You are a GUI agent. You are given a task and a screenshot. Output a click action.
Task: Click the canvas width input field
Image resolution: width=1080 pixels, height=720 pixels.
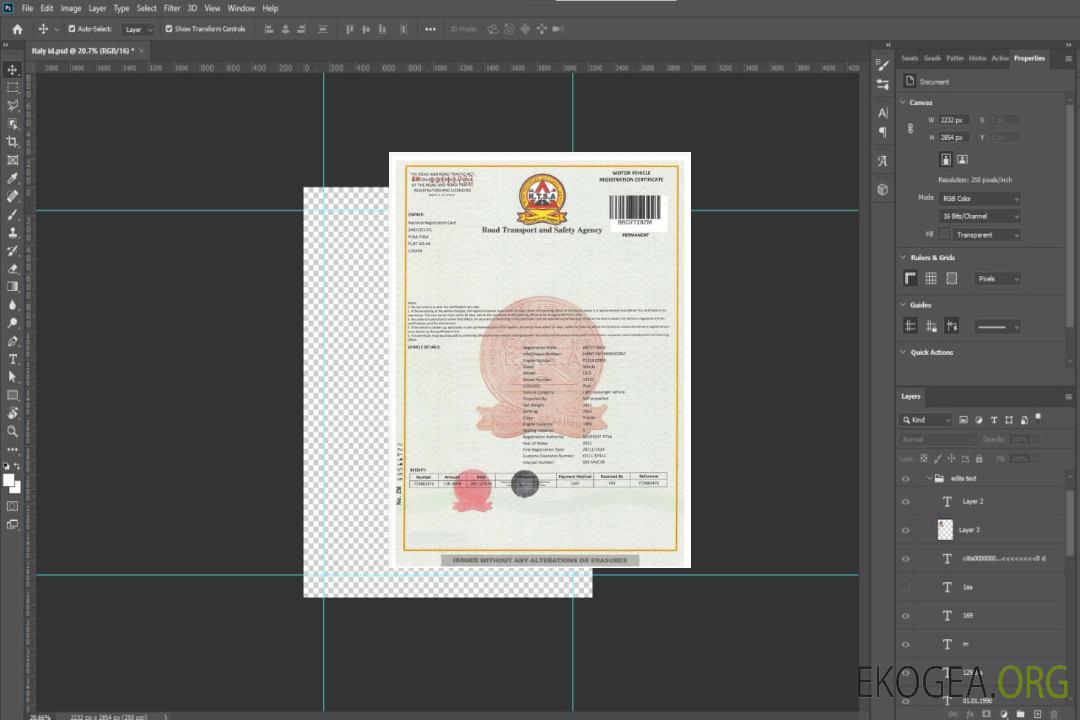pos(955,120)
